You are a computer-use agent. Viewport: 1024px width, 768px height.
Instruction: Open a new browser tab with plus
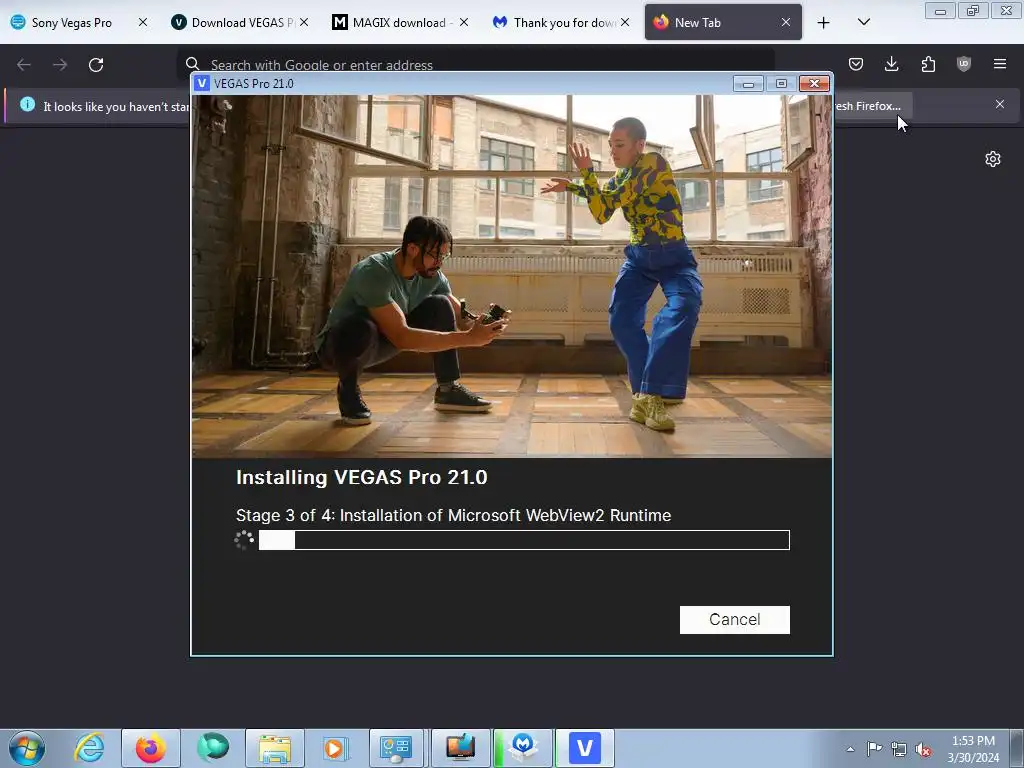click(824, 23)
